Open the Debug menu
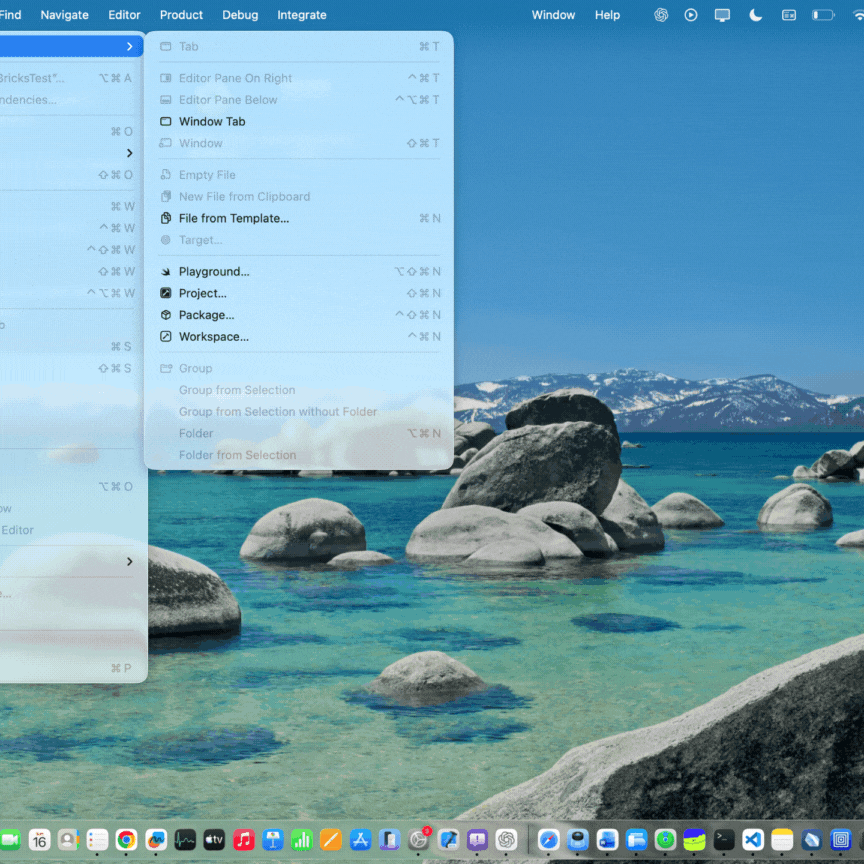864x864 pixels. click(x=240, y=15)
